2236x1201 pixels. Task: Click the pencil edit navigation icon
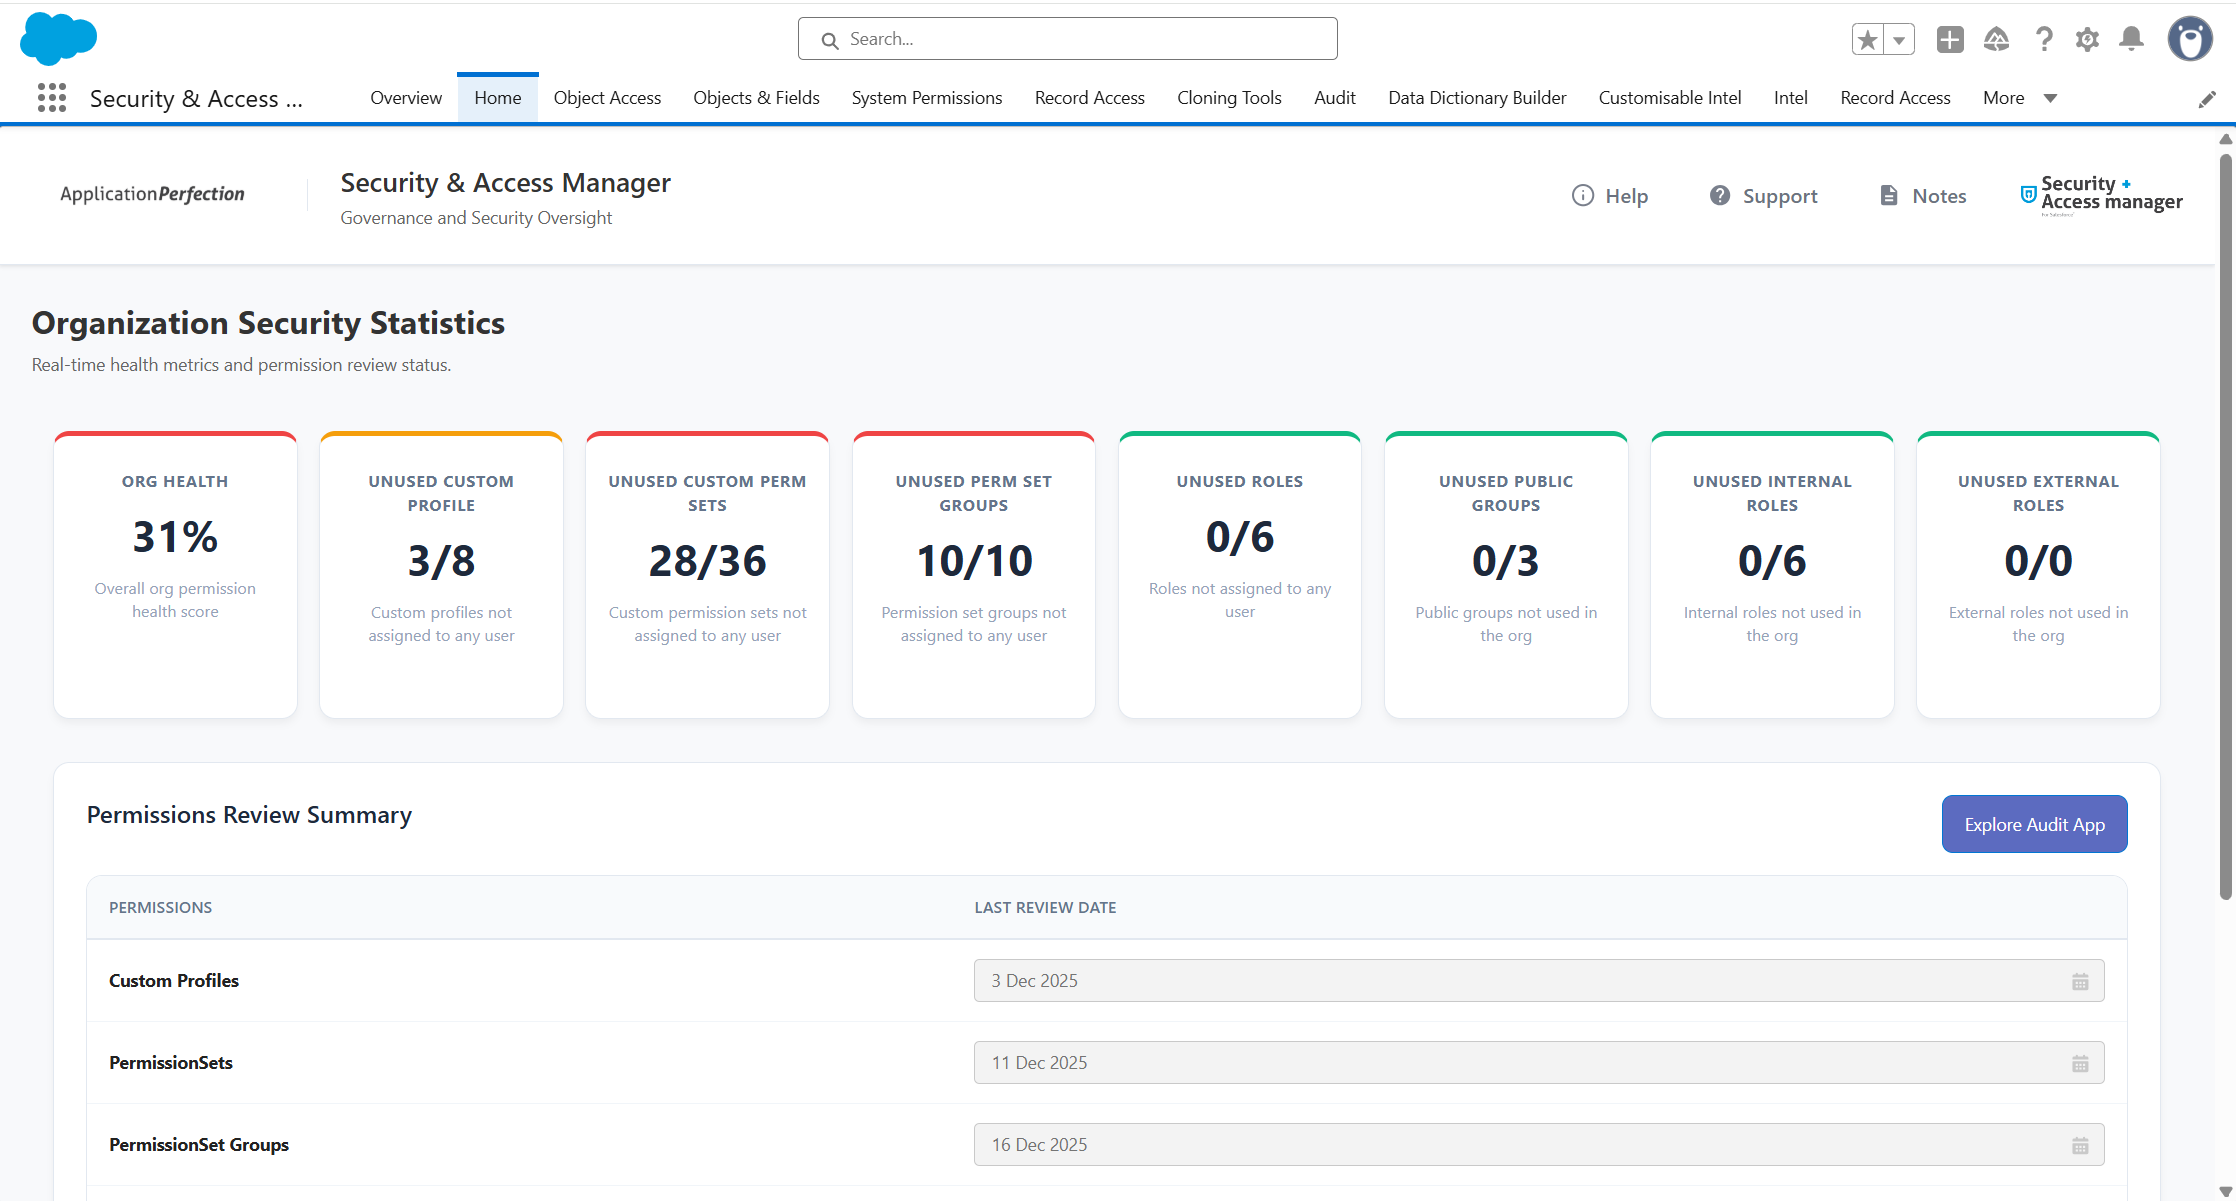2207,99
